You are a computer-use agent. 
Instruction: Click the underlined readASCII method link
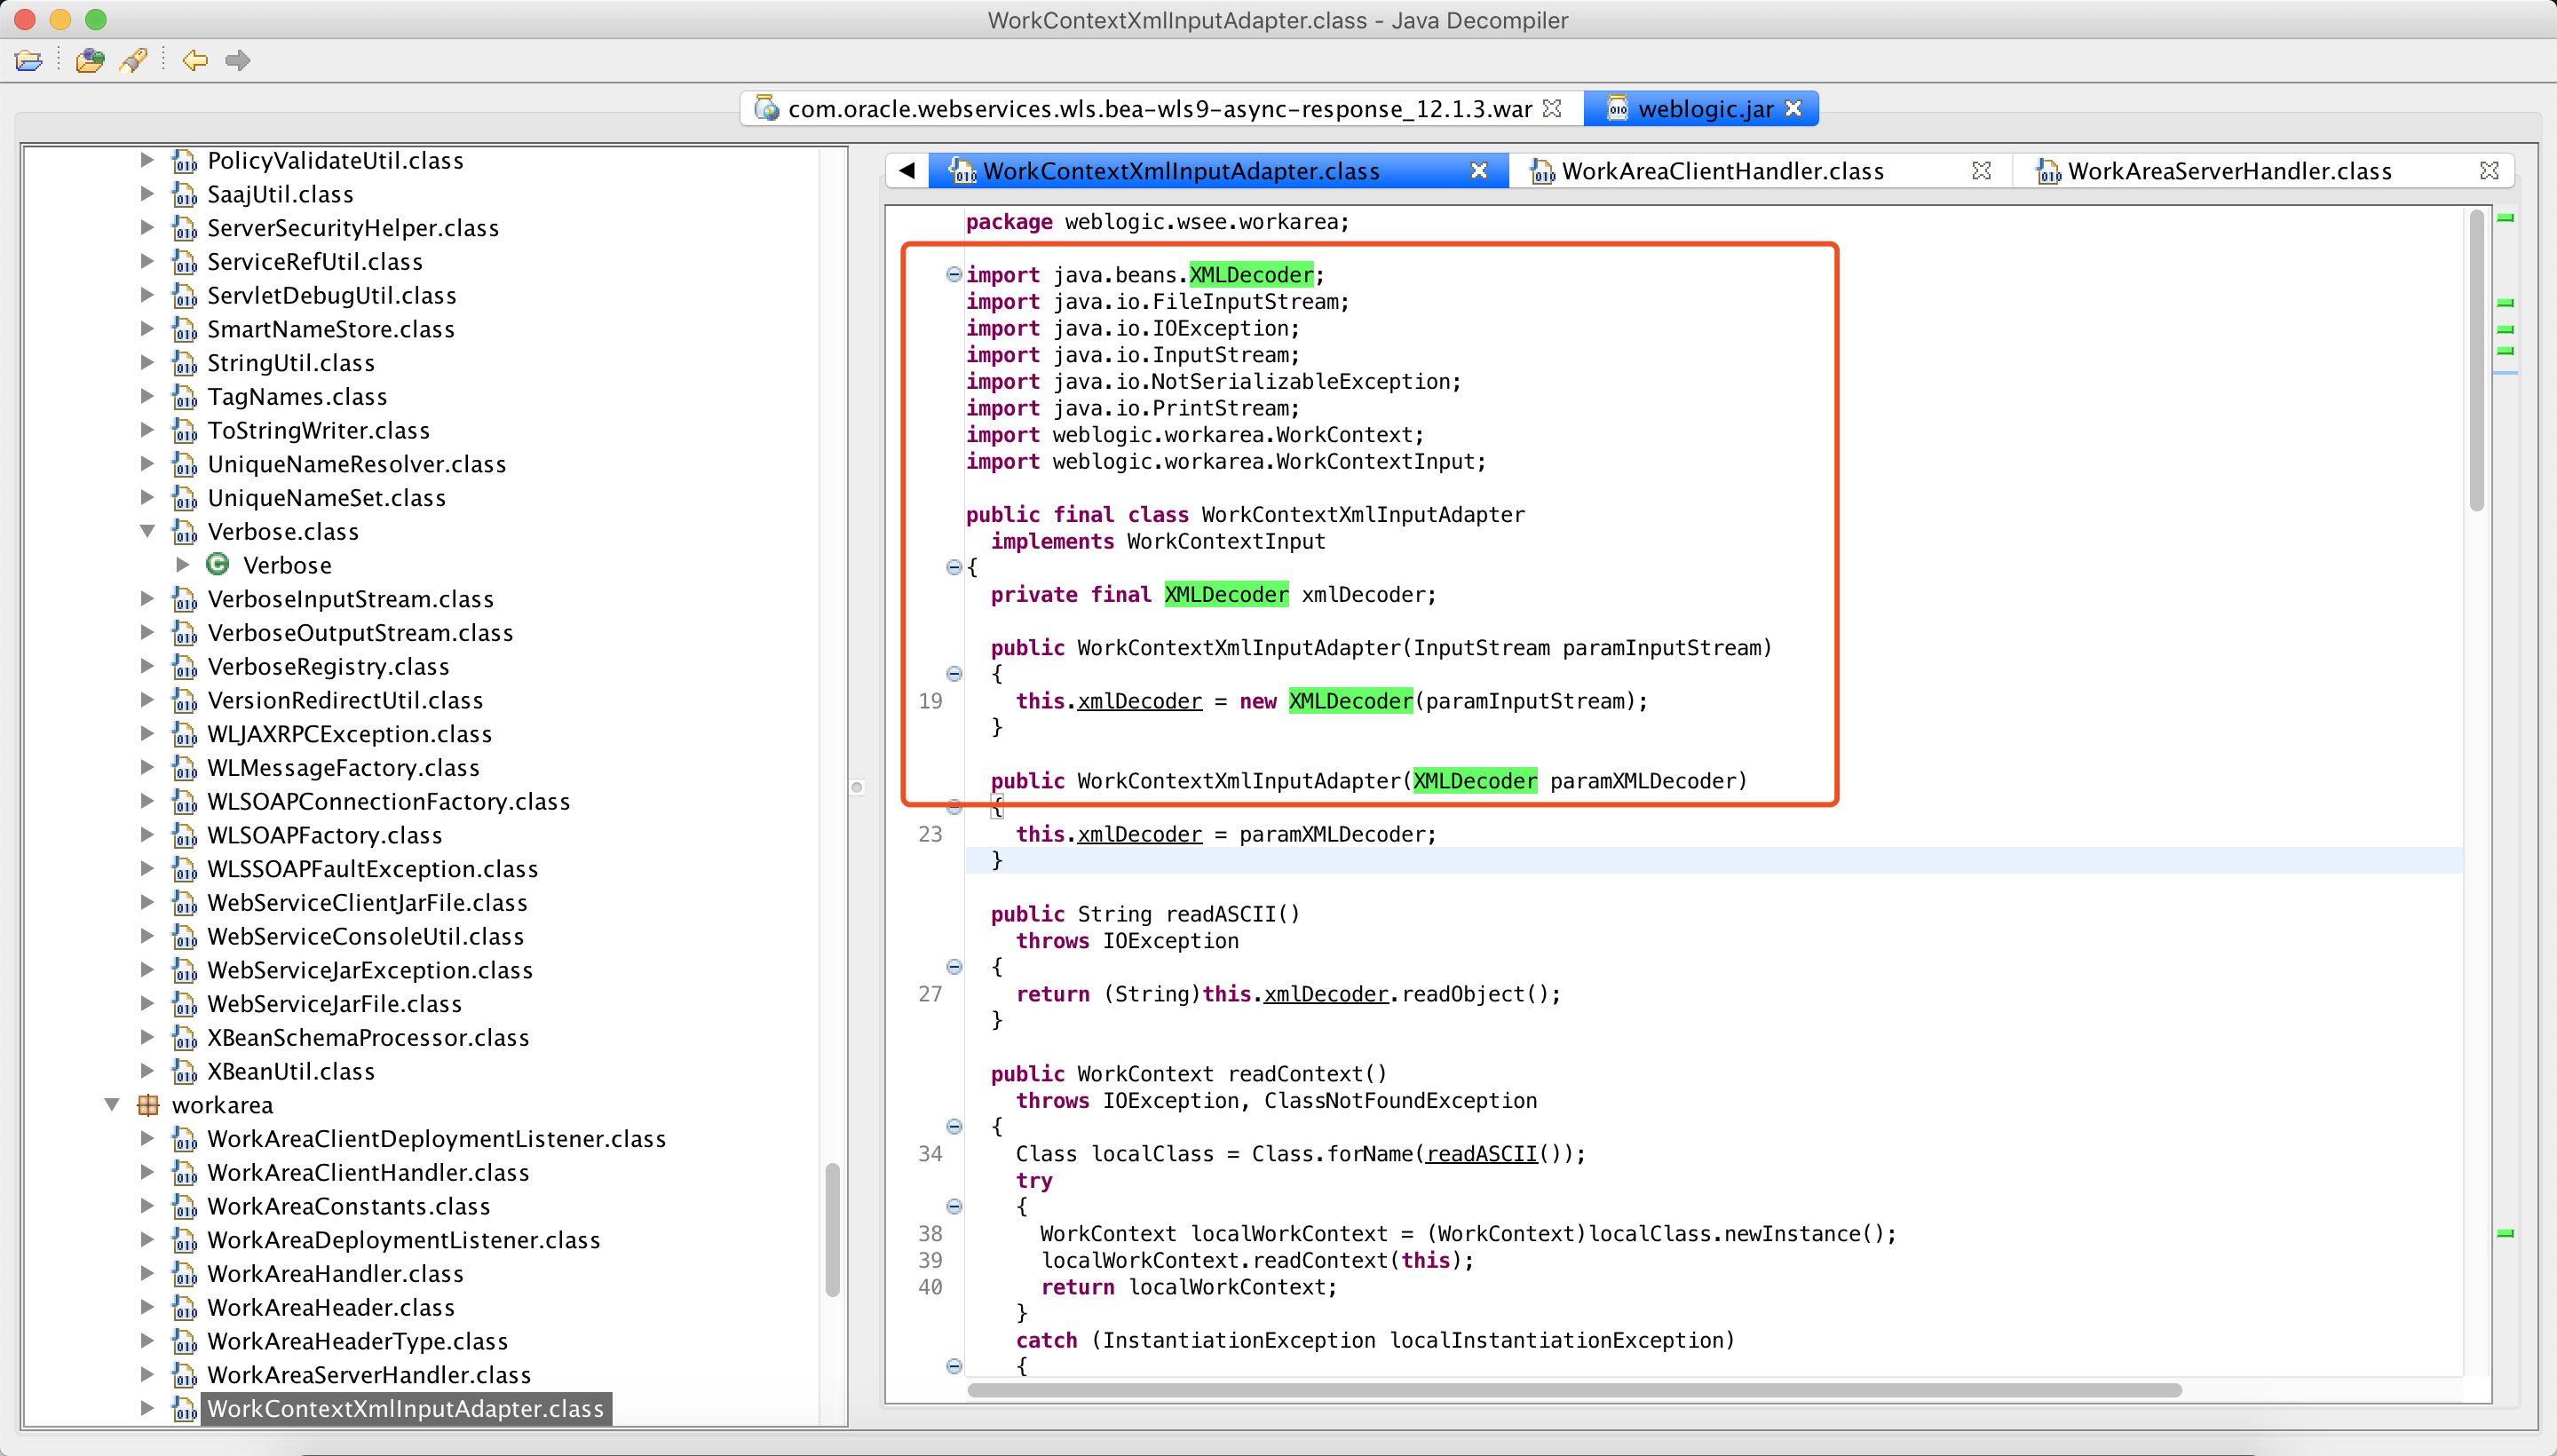(x=1481, y=1154)
